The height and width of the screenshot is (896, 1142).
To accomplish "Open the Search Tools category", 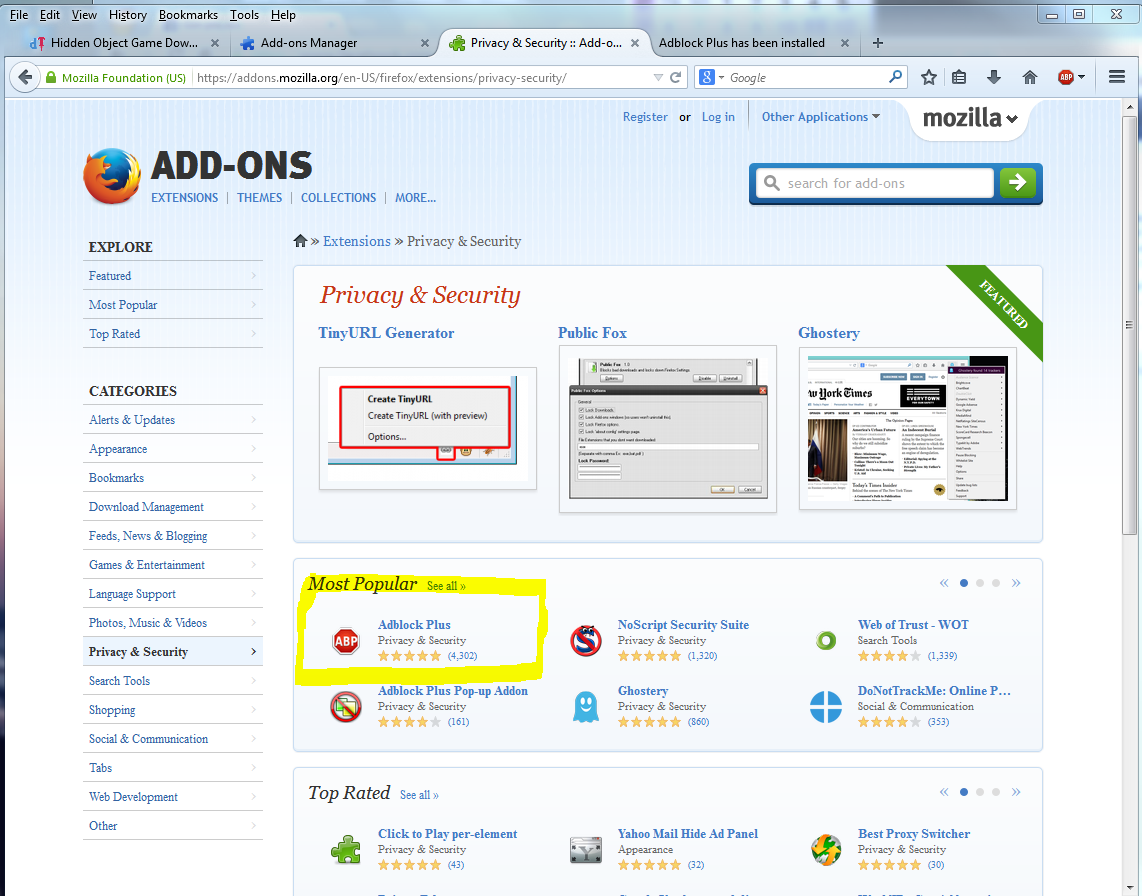I will pyautogui.click(x=173, y=680).
